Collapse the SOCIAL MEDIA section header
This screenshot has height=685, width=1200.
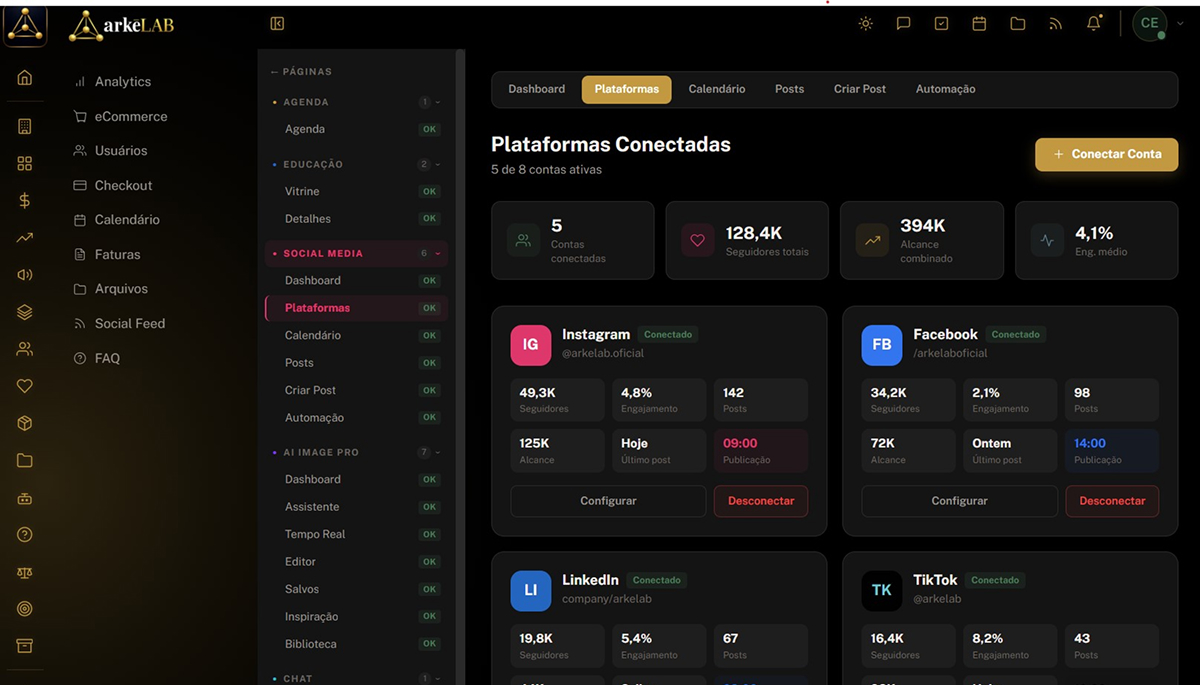point(355,254)
